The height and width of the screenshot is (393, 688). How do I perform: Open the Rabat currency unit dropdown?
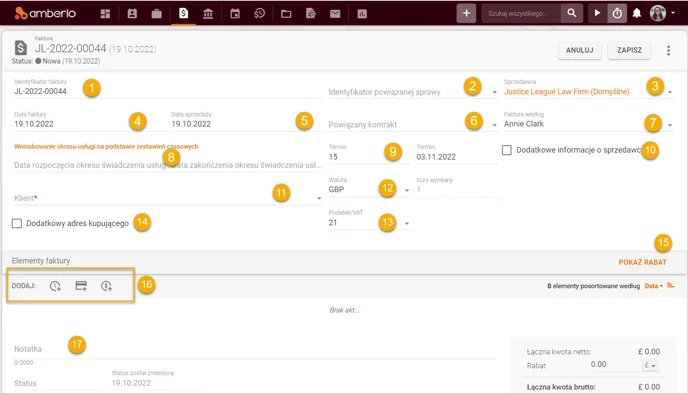click(x=650, y=365)
